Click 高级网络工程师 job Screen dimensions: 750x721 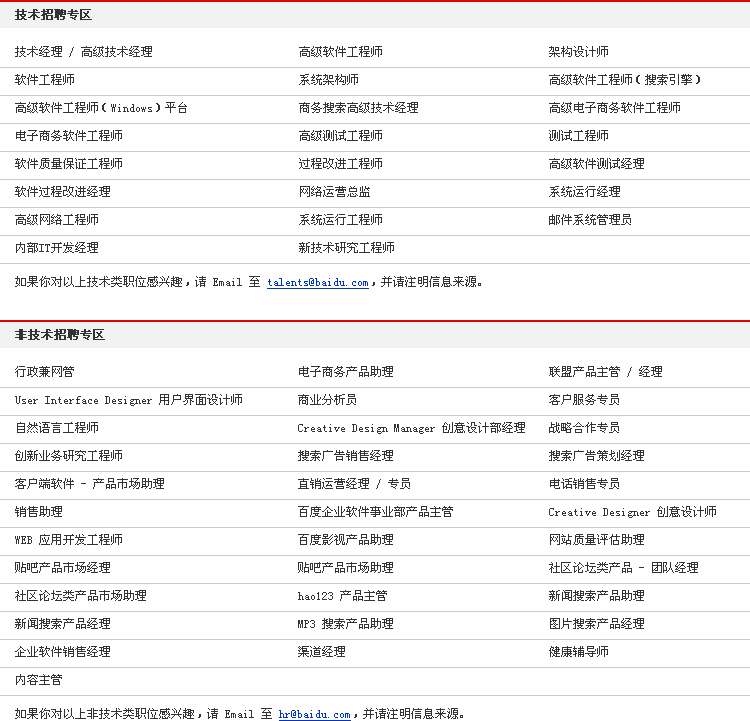(x=57, y=220)
